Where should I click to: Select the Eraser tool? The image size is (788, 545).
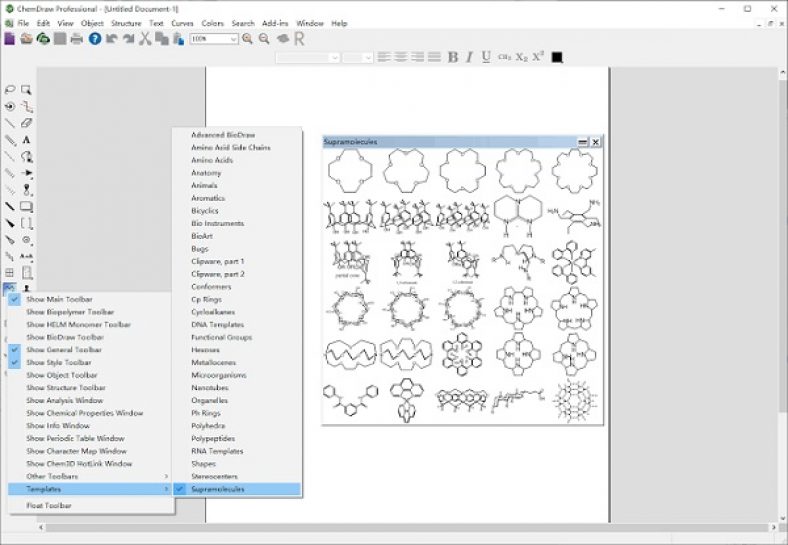pos(27,123)
